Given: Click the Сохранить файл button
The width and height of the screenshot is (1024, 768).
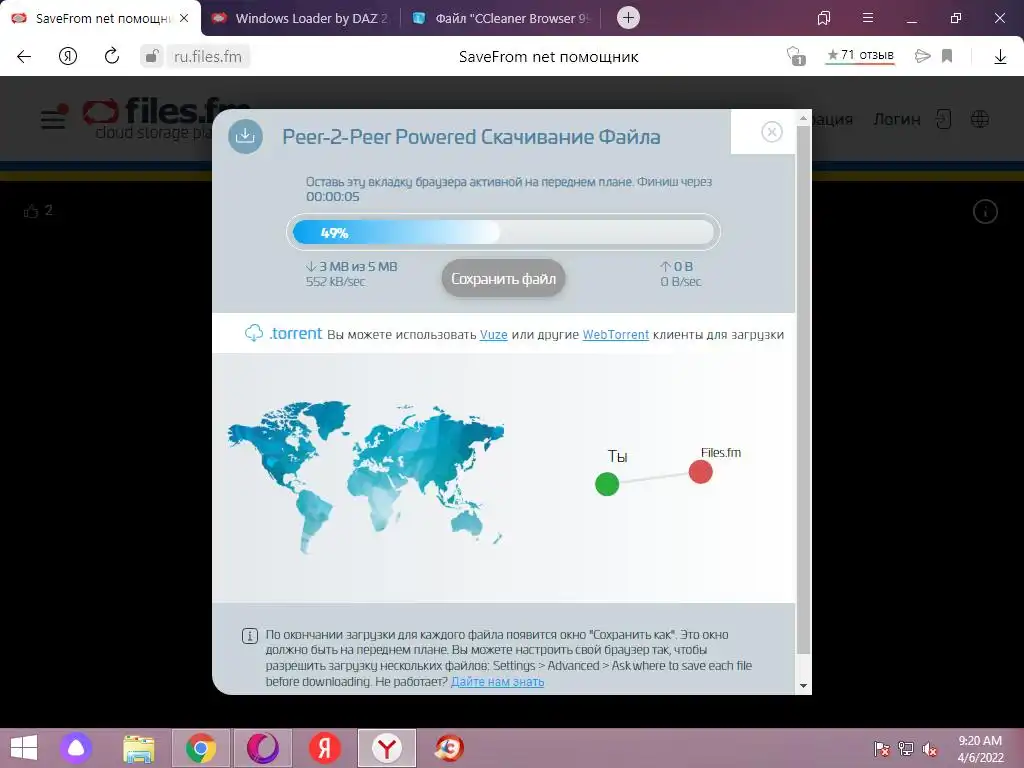Looking at the screenshot, I should tap(503, 279).
